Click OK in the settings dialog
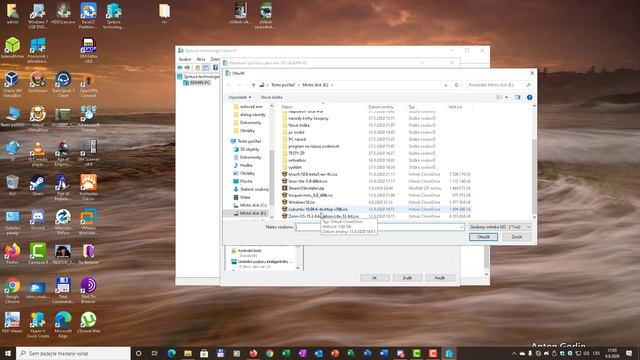The width and height of the screenshot is (640, 360). [374, 278]
